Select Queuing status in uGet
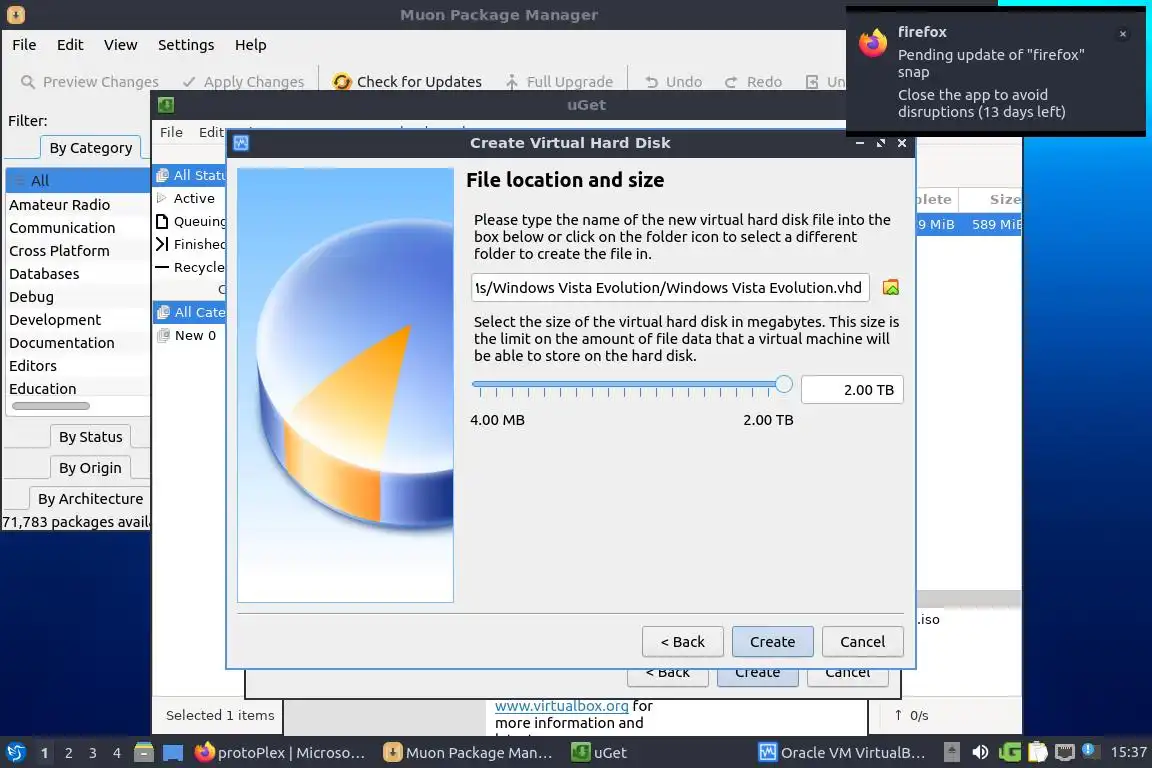Image resolution: width=1152 pixels, height=768 pixels. (x=190, y=221)
